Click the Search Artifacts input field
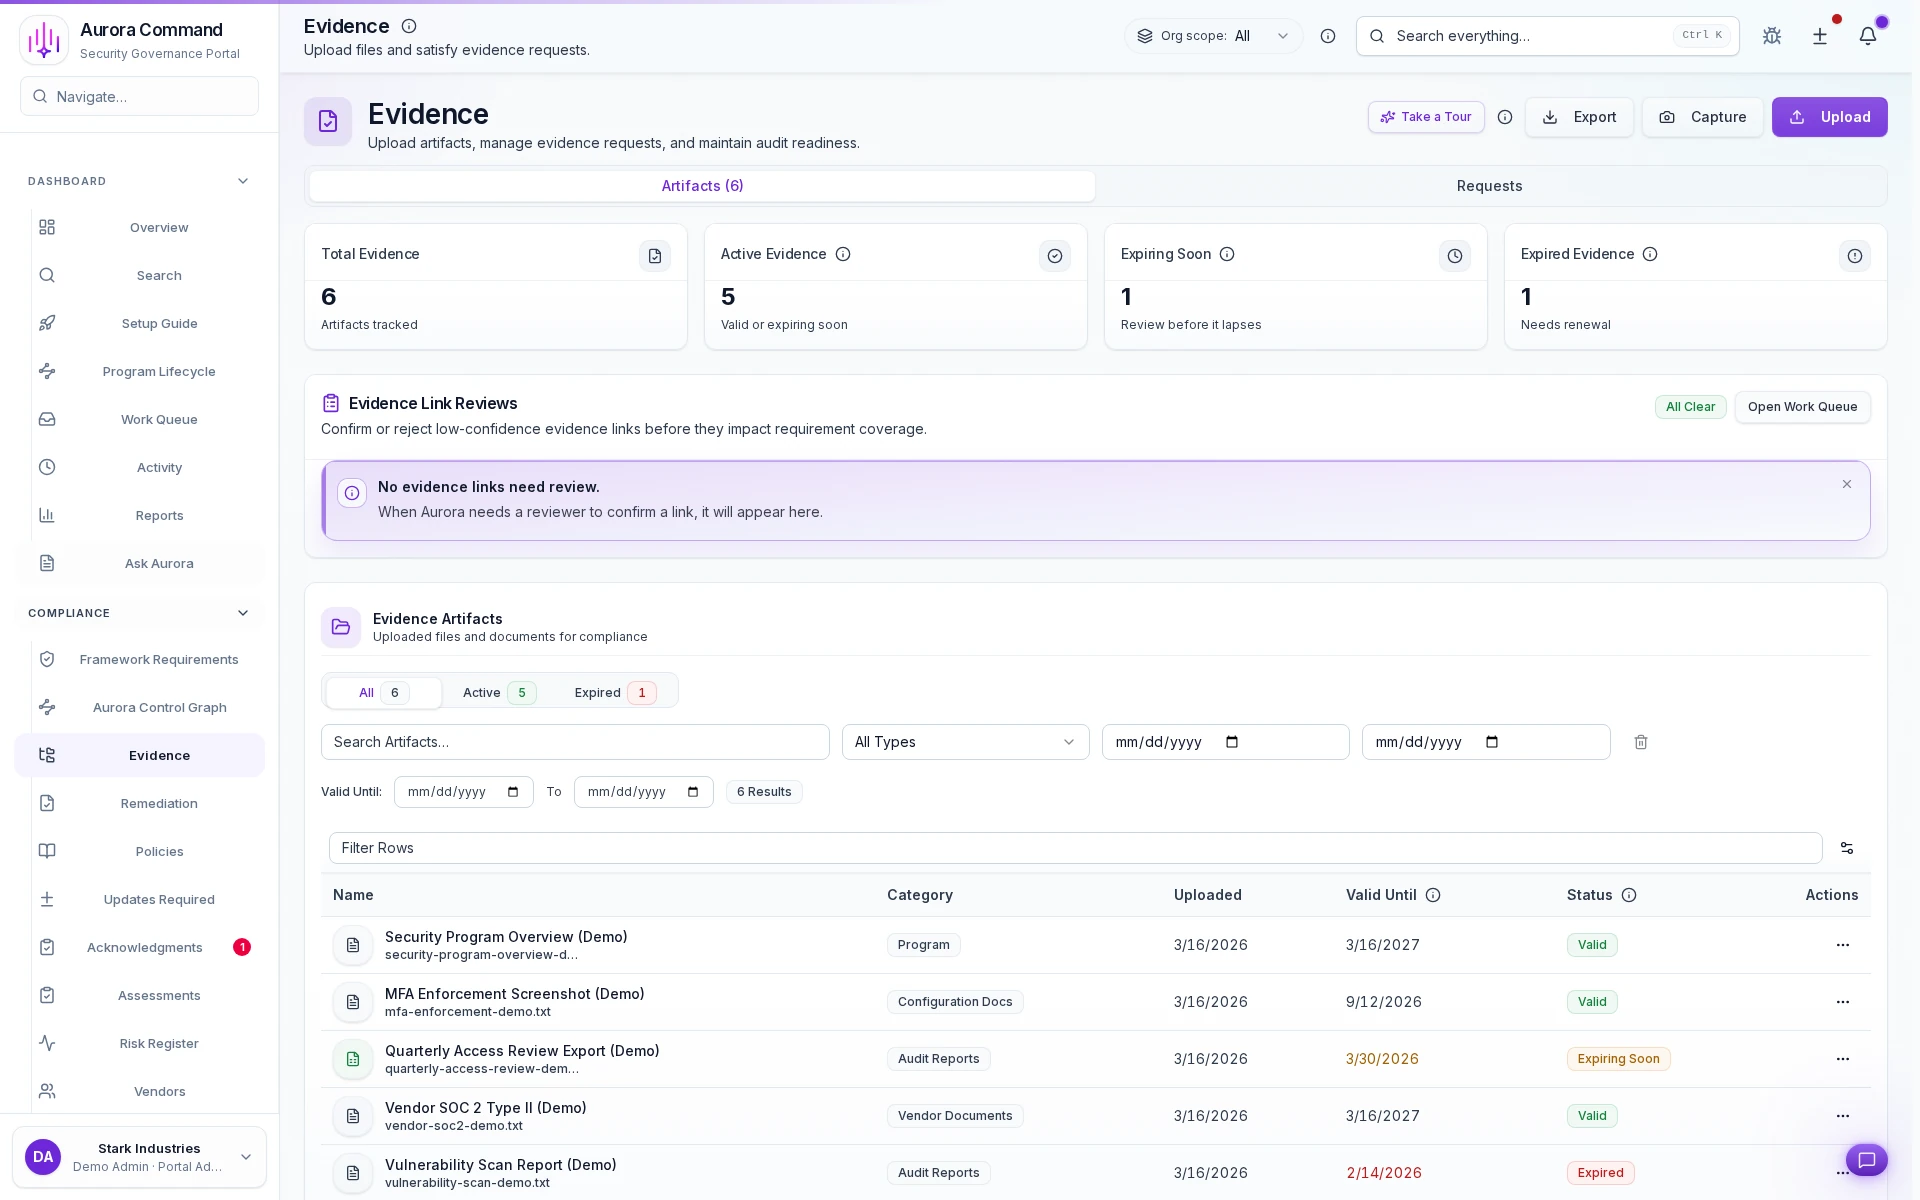This screenshot has height=1200, width=1920. tap(575, 742)
